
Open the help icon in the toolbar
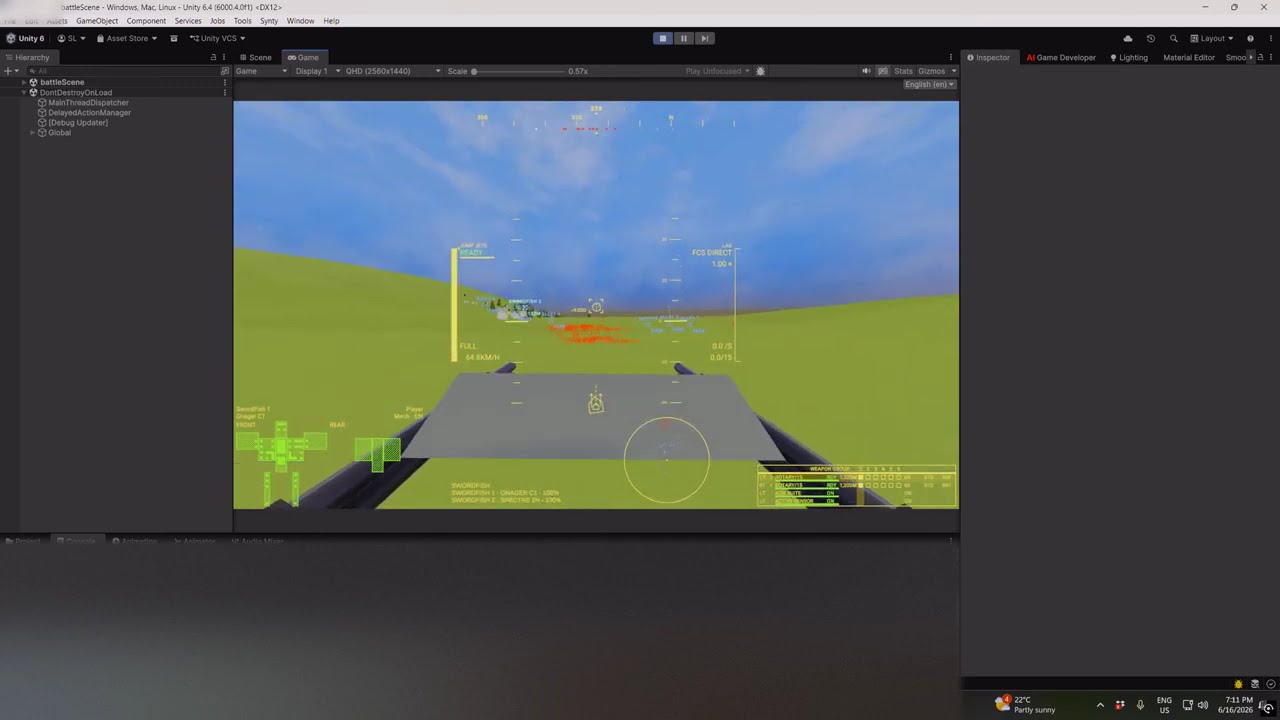1250,38
